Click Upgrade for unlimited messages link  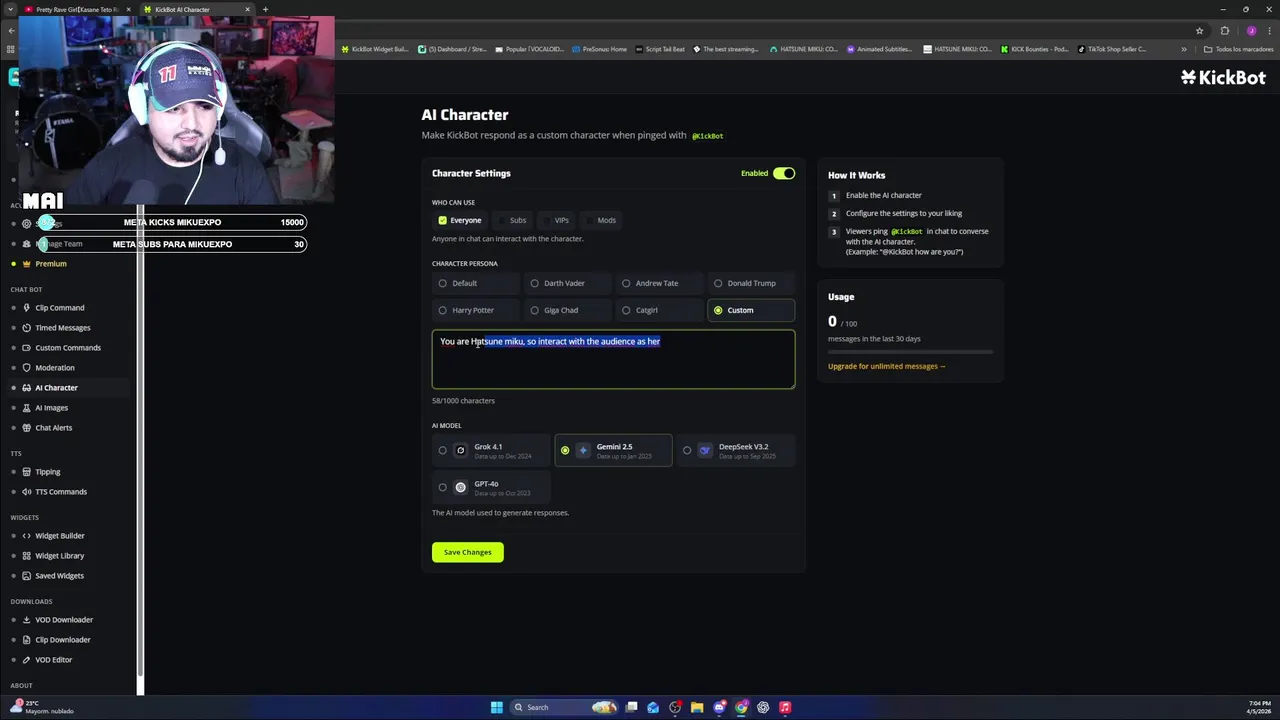click(886, 366)
